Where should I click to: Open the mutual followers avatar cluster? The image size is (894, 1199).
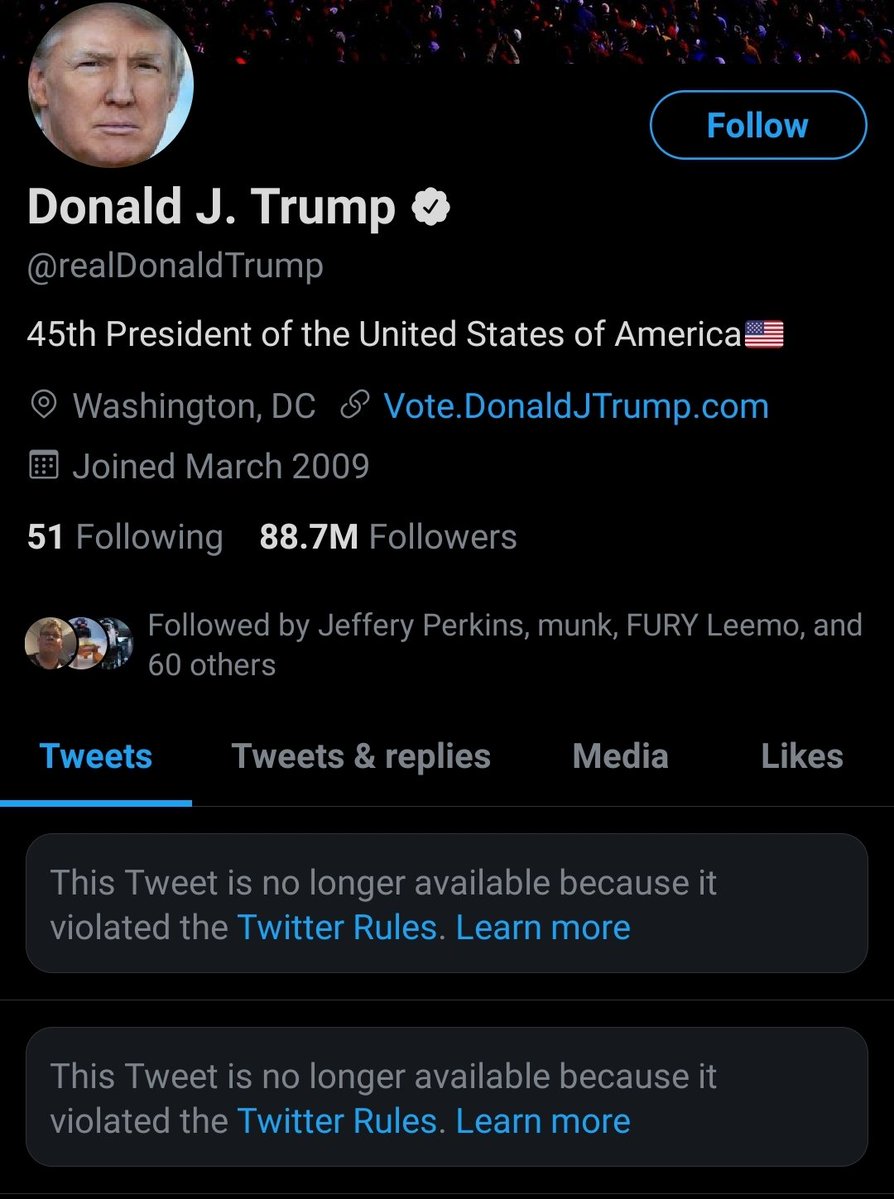(x=78, y=643)
